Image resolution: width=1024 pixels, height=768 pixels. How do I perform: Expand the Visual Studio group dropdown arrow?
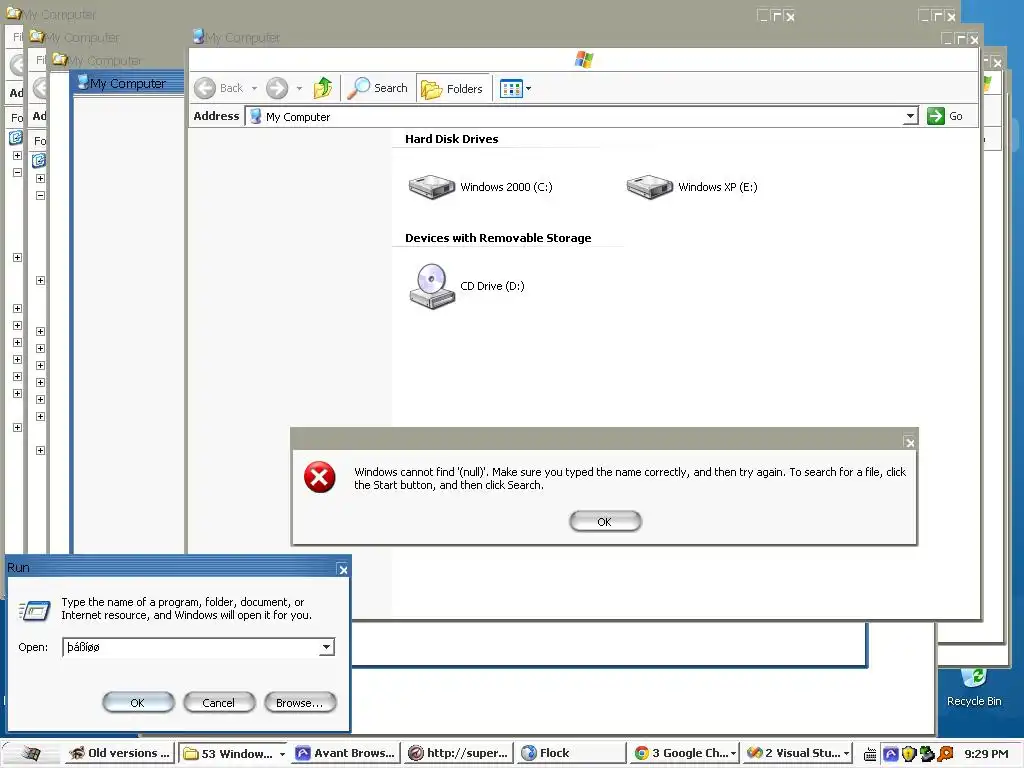click(x=846, y=754)
